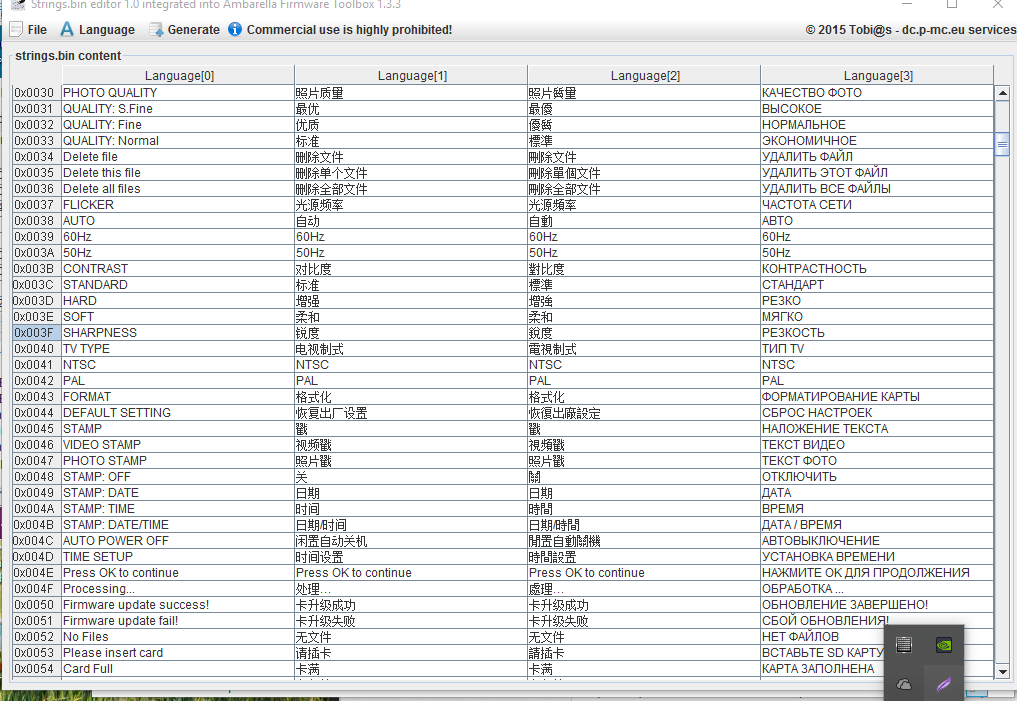The image size is (1017, 701).
Task: Click the NVIDIA tray icon
Action: coord(943,645)
